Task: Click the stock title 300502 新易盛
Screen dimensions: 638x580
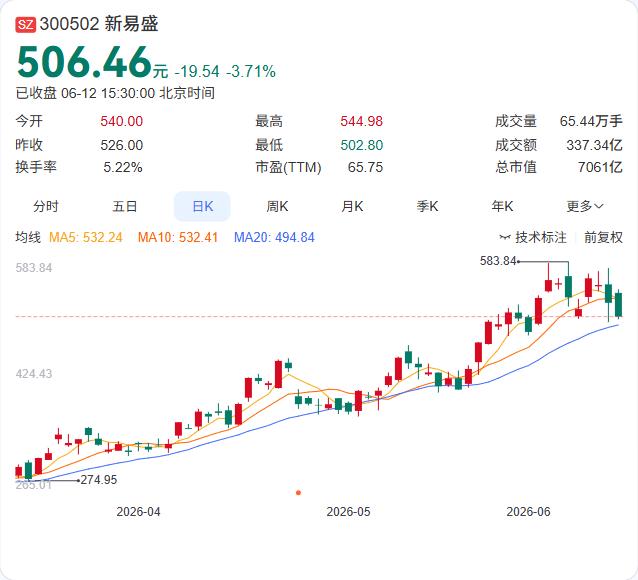Action: pos(99,24)
